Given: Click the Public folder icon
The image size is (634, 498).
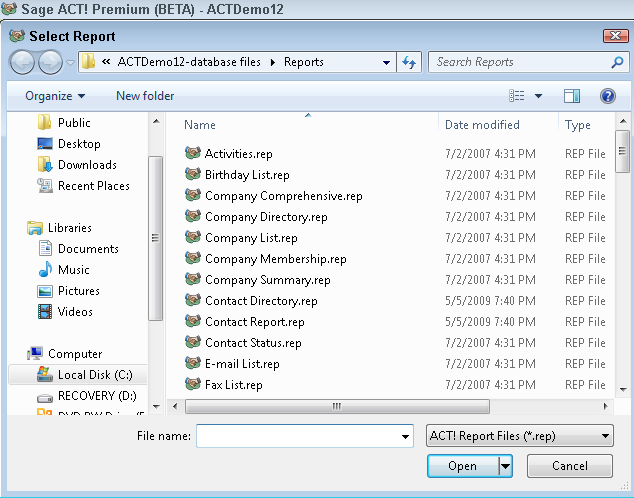Looking at the screenshot, I should [44, 122].
